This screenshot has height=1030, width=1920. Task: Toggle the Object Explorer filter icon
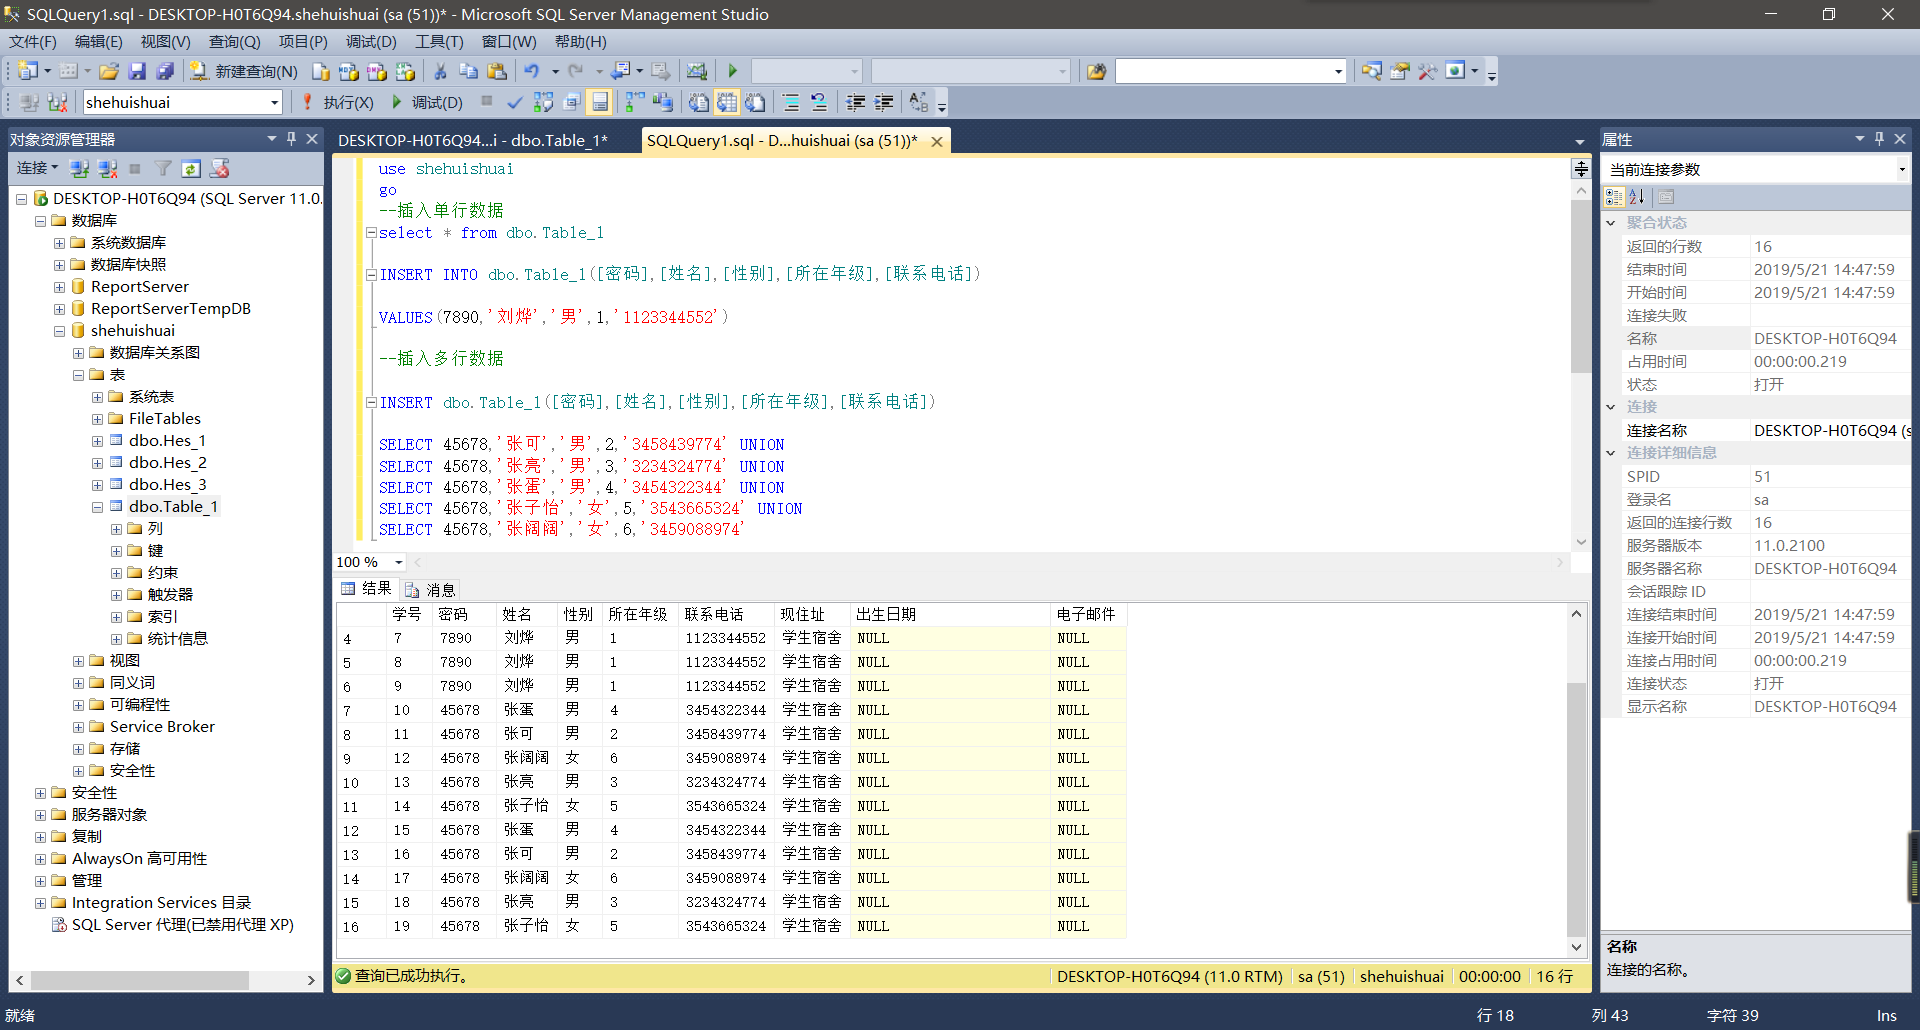tap(163, 169)
